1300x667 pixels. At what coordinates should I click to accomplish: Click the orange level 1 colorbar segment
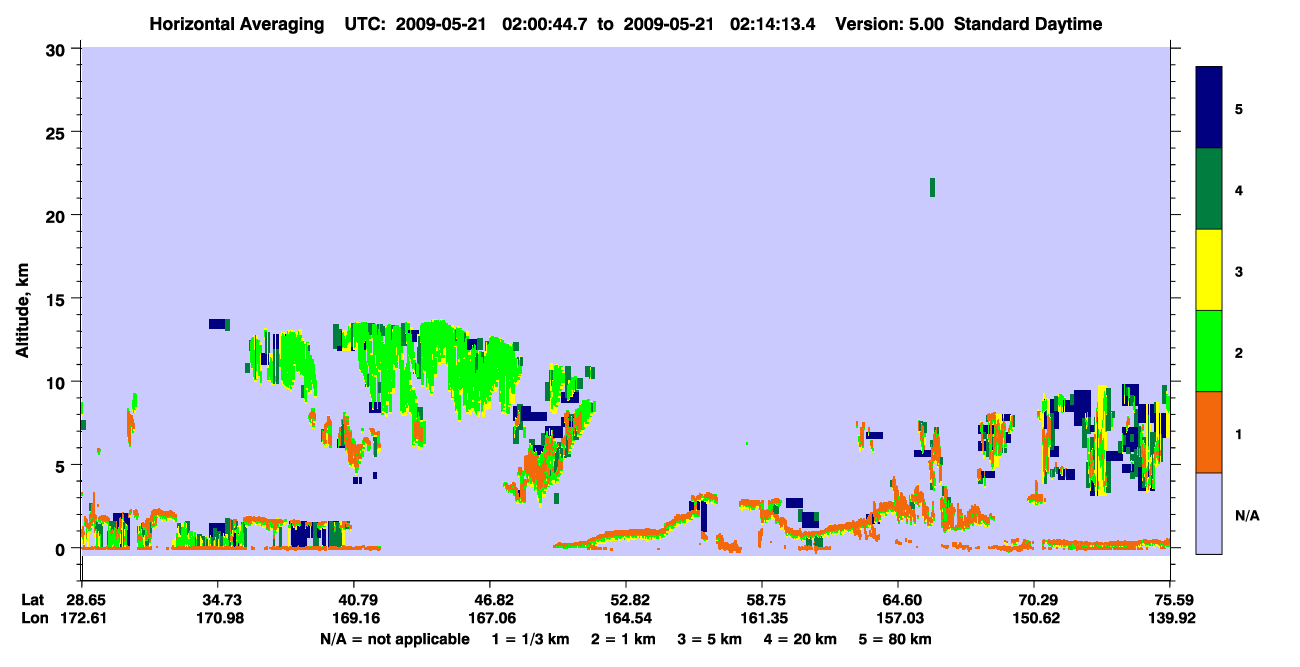point(1209,432)
